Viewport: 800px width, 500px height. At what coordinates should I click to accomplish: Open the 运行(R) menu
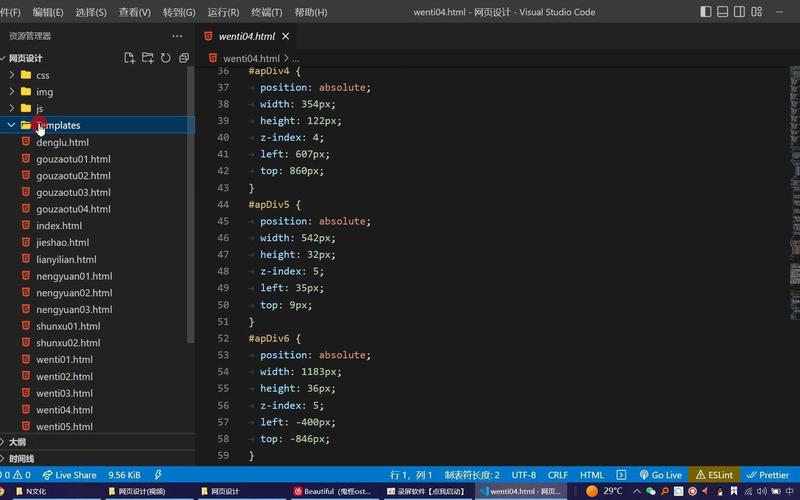pos(223,12)
